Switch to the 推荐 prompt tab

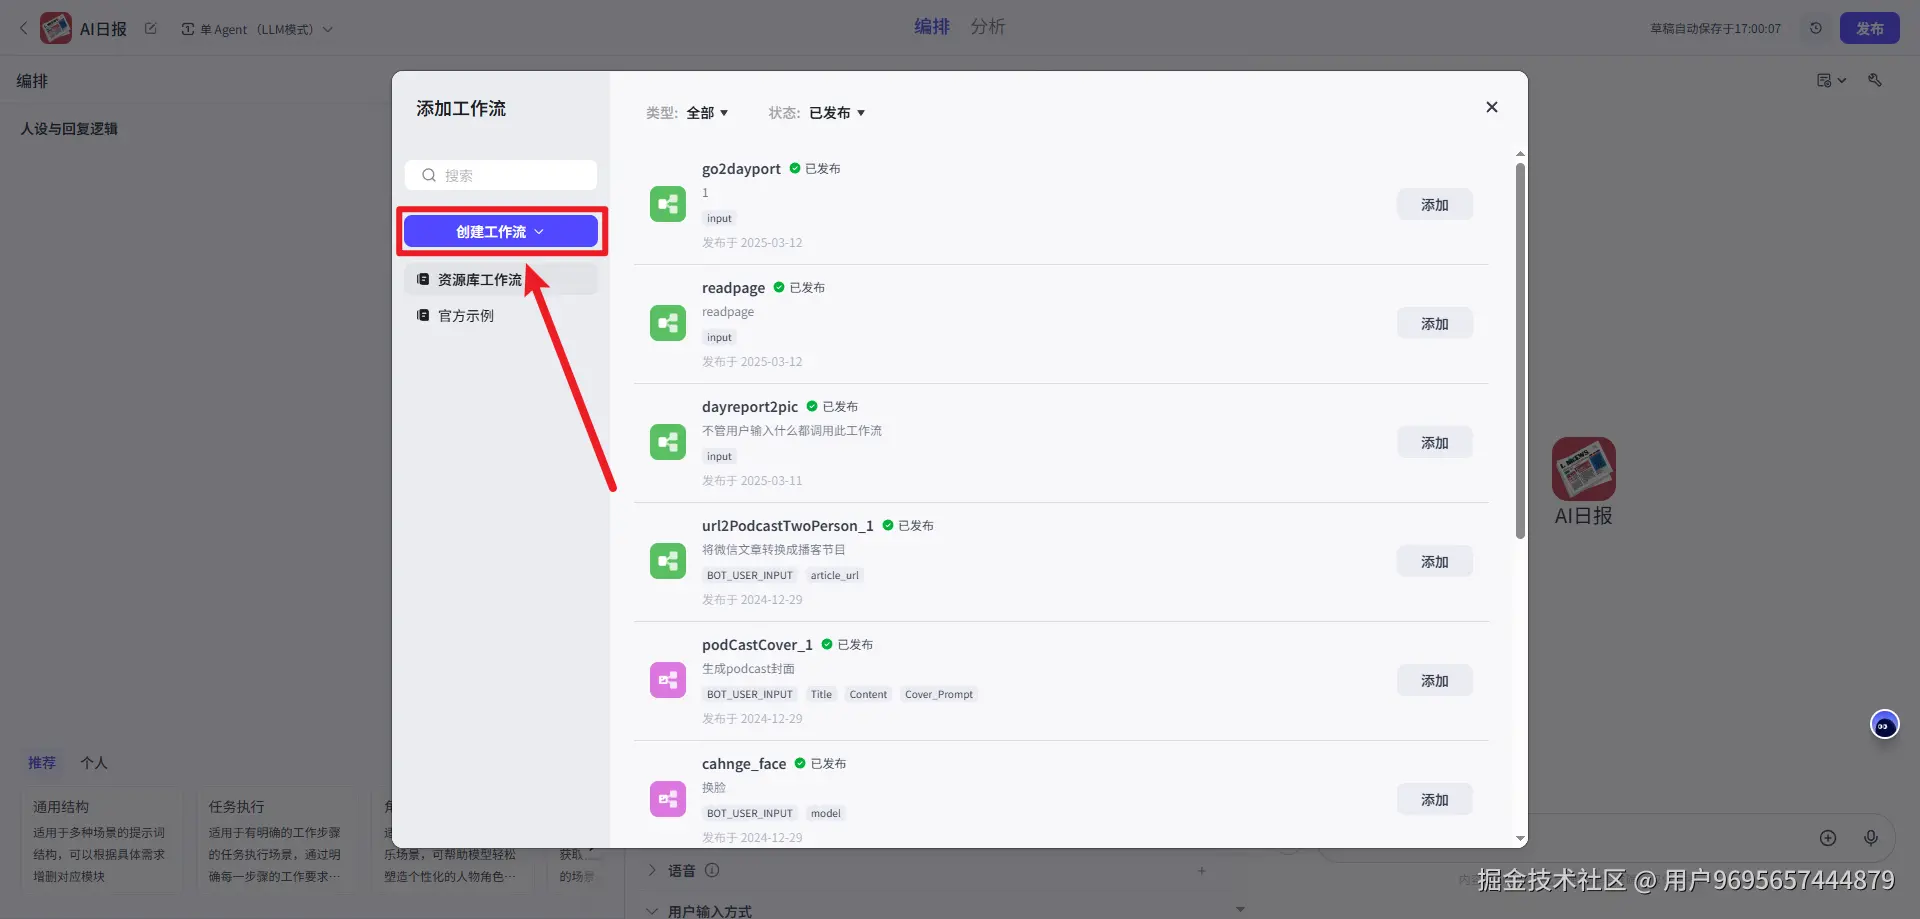pos(42,762)
